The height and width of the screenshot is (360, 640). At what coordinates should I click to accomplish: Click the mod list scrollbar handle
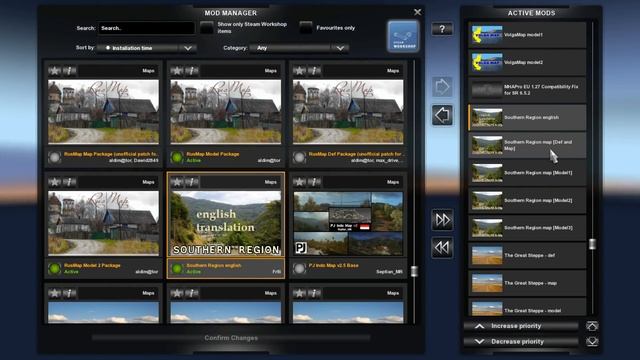(414, 271)
